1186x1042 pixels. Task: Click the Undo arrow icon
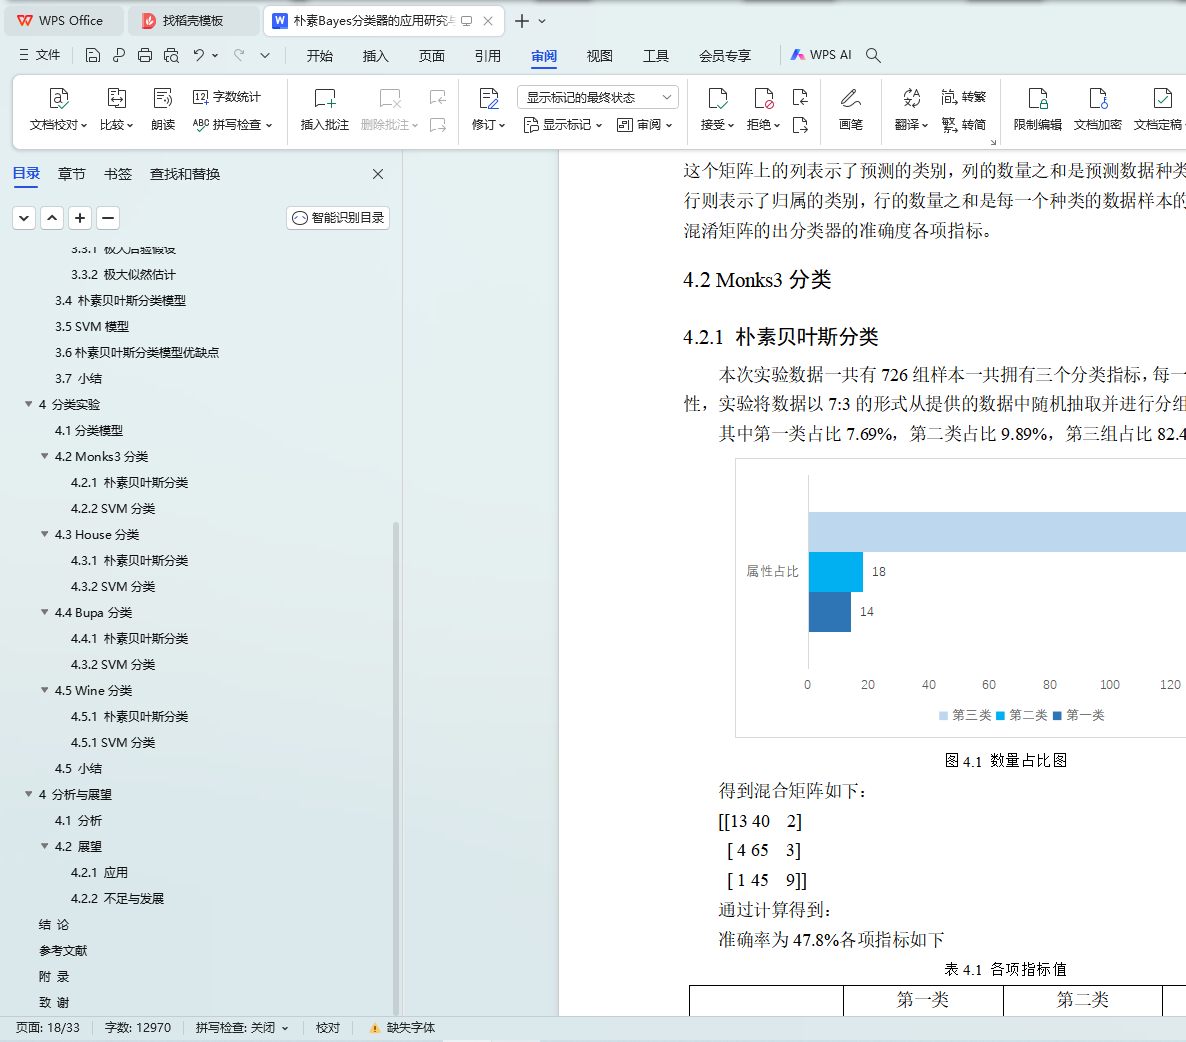(198, 55)
